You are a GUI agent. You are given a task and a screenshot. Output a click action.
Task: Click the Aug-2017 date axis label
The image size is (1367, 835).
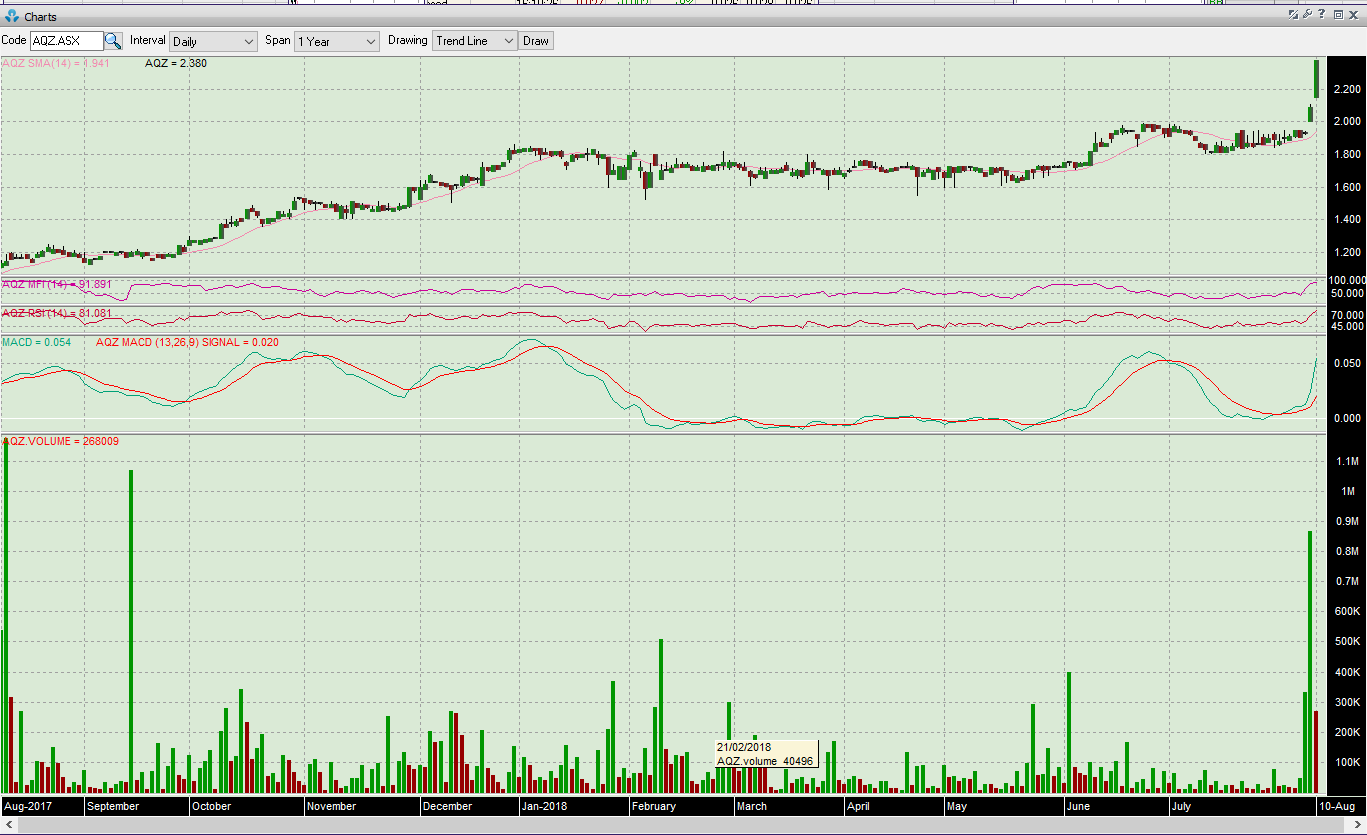click(x=29, y=806)
